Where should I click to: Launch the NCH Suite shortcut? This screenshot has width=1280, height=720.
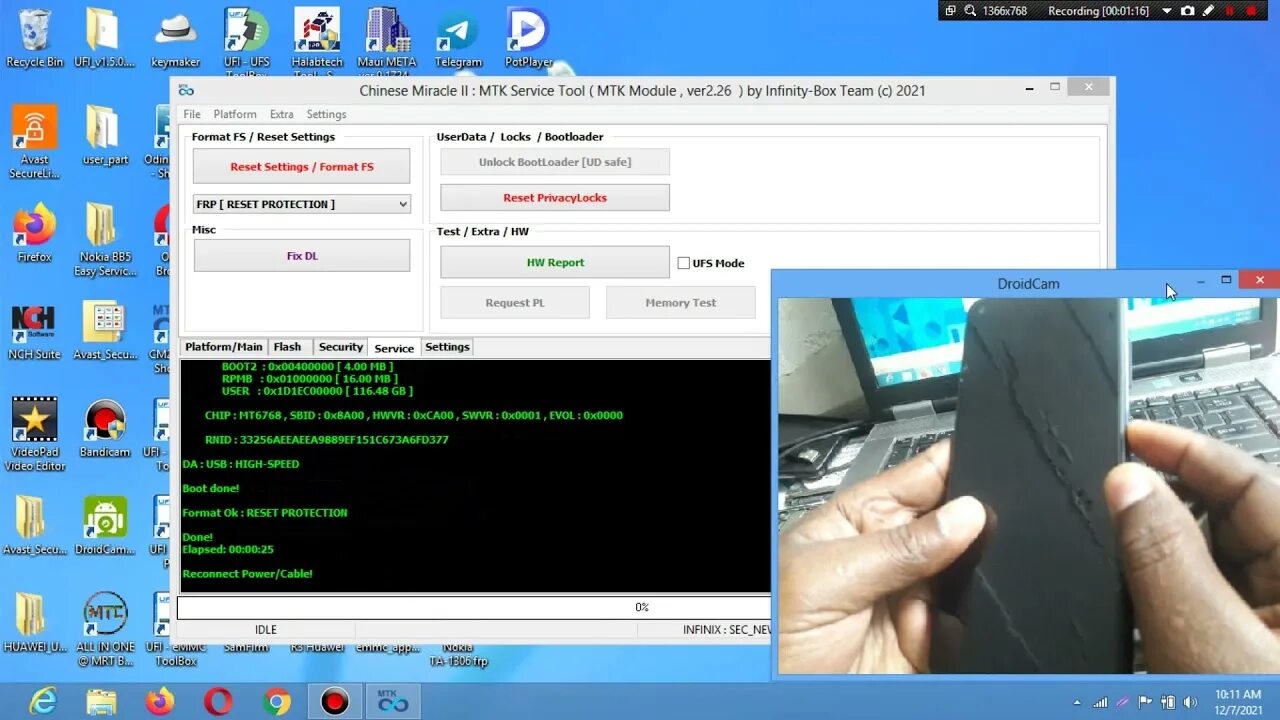point(34,331)
